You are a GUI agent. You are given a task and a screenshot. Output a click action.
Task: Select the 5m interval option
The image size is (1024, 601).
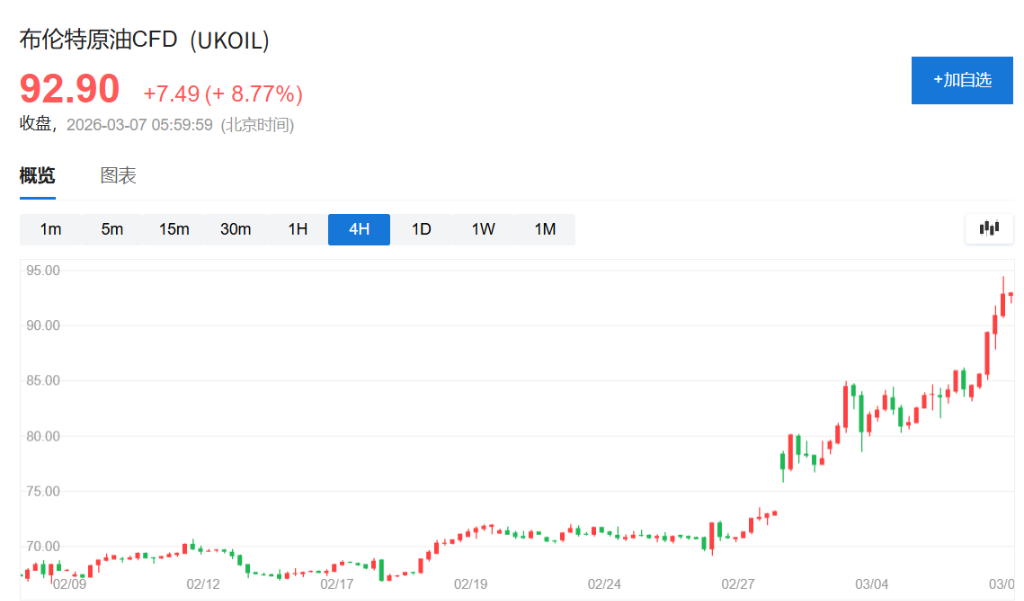point(112,229)
